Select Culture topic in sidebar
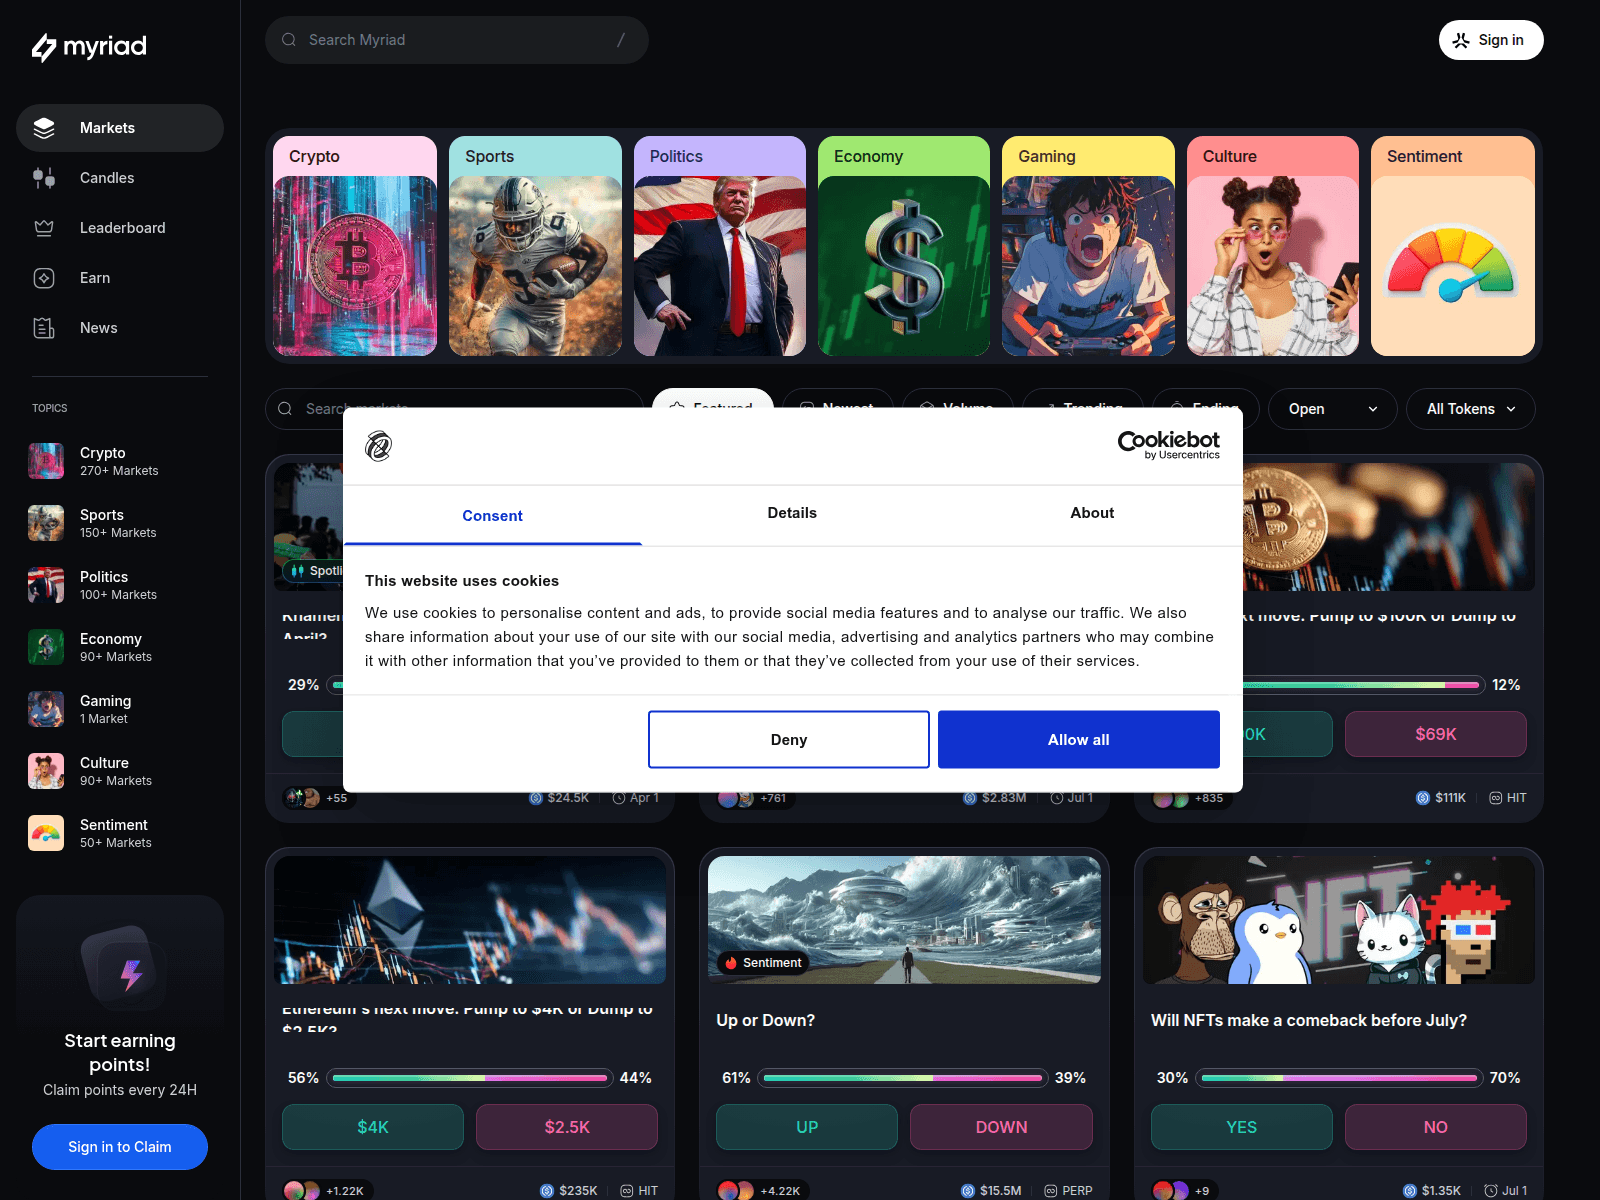Viewport: 1600px width, 1200px height. pyautogui.click(x=120, y=771)
